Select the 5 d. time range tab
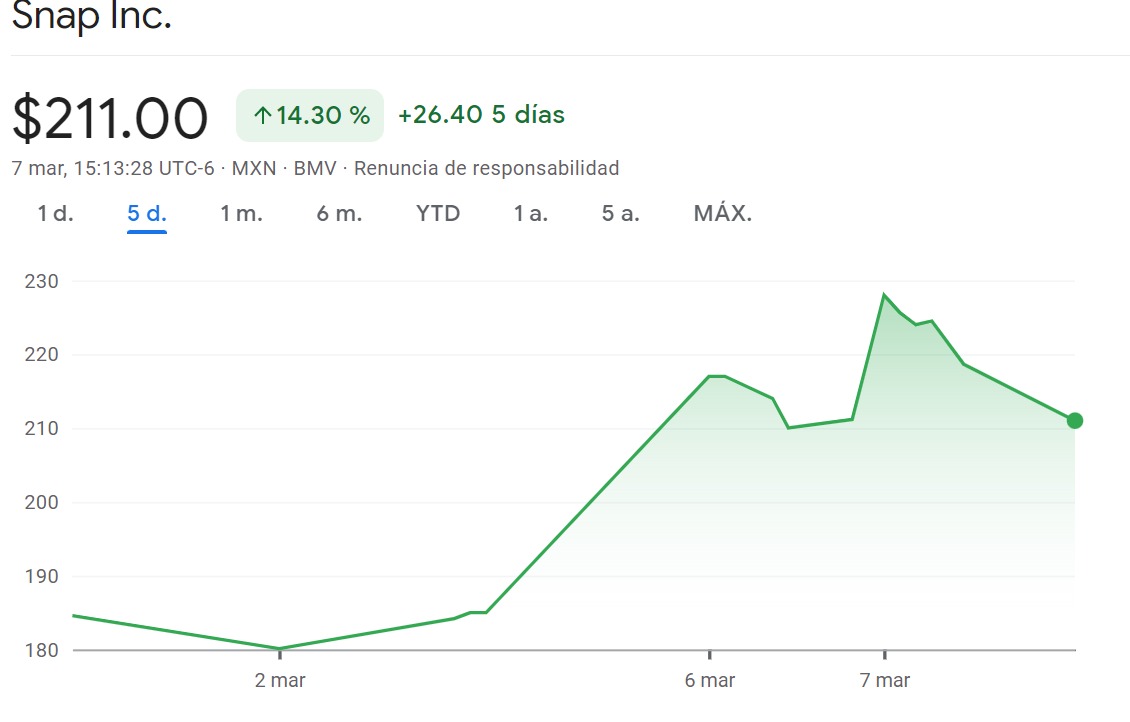This screenshot has width=1130, height=722. (147, 213)
